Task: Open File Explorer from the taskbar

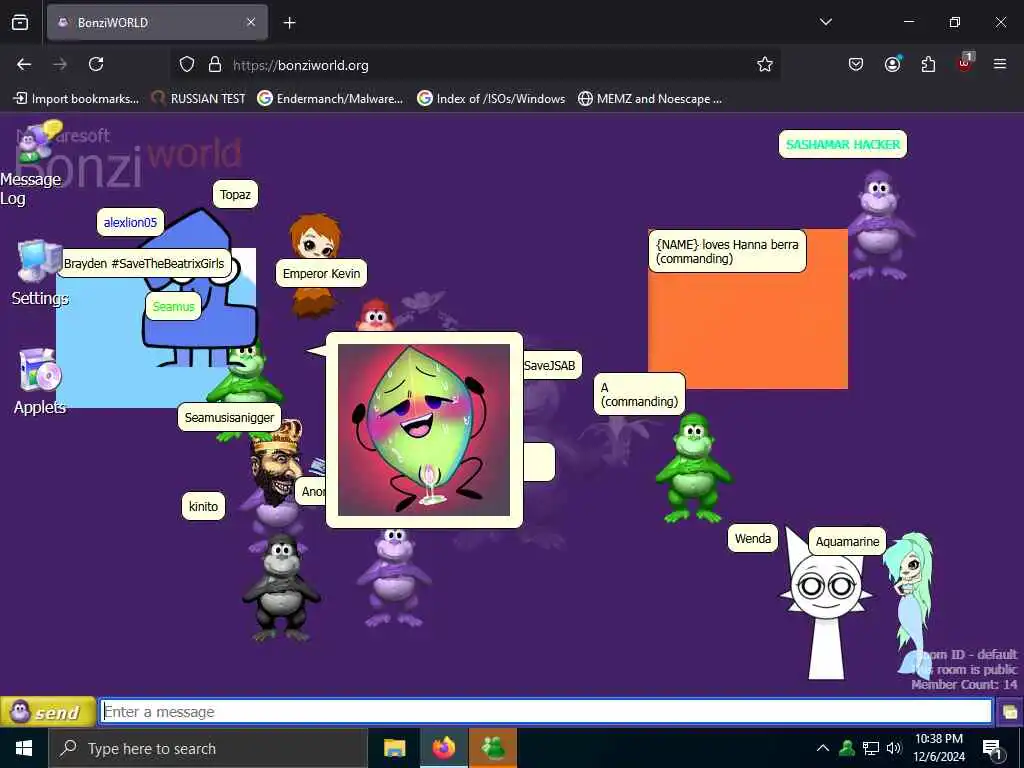Action: point(394,748)
